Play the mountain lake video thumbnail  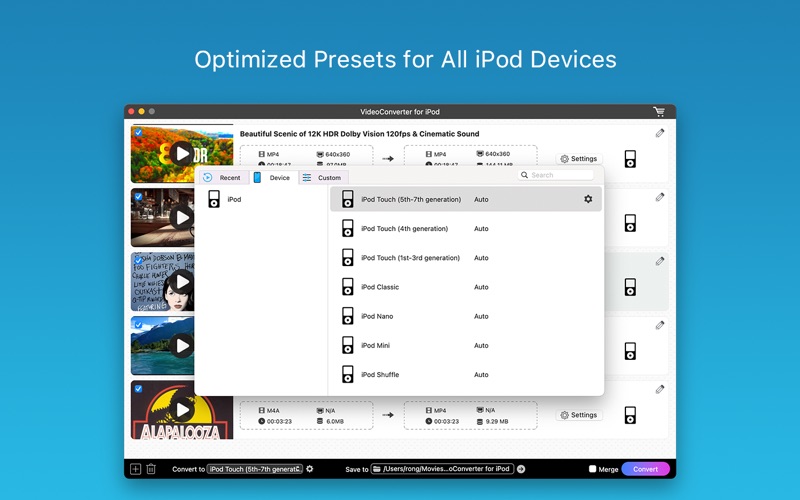(x=182, y=346)
